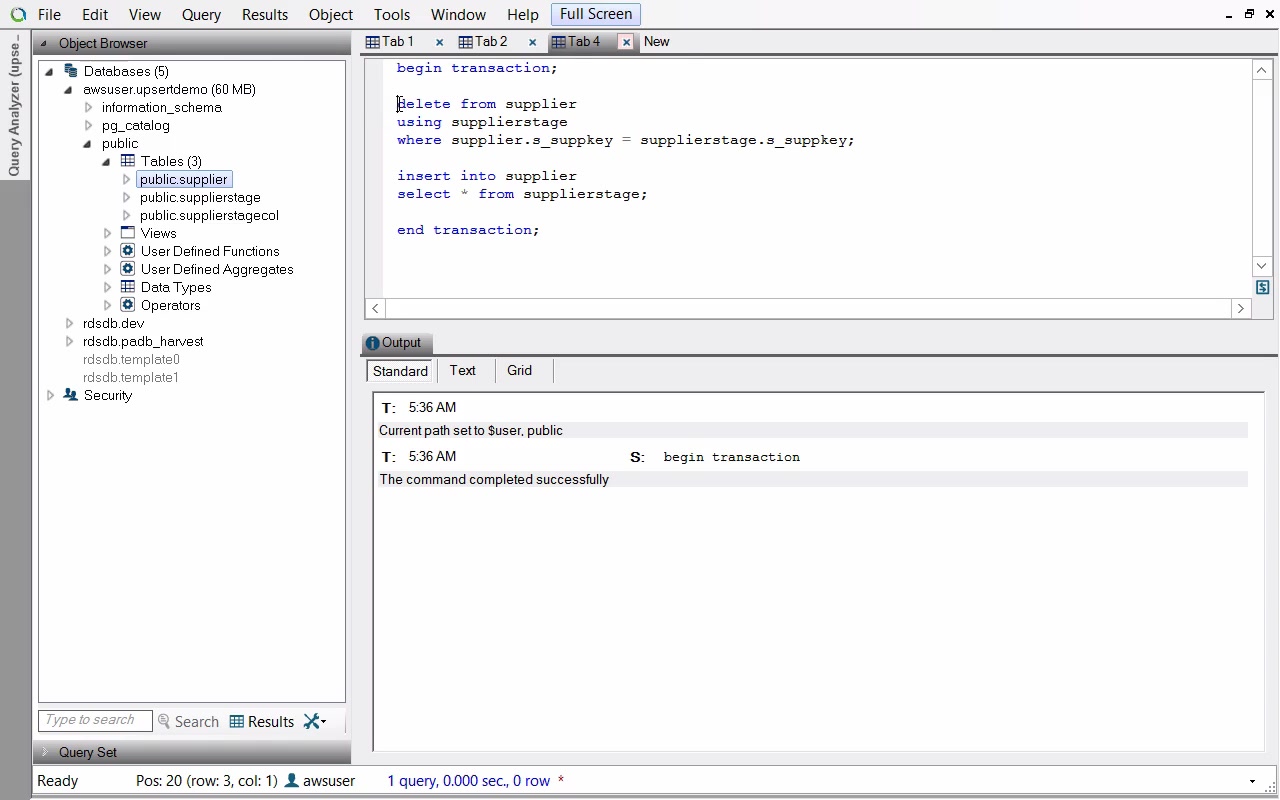Expand the rdsdb.dev database
Screen dimensions: 1280x800
69,323
